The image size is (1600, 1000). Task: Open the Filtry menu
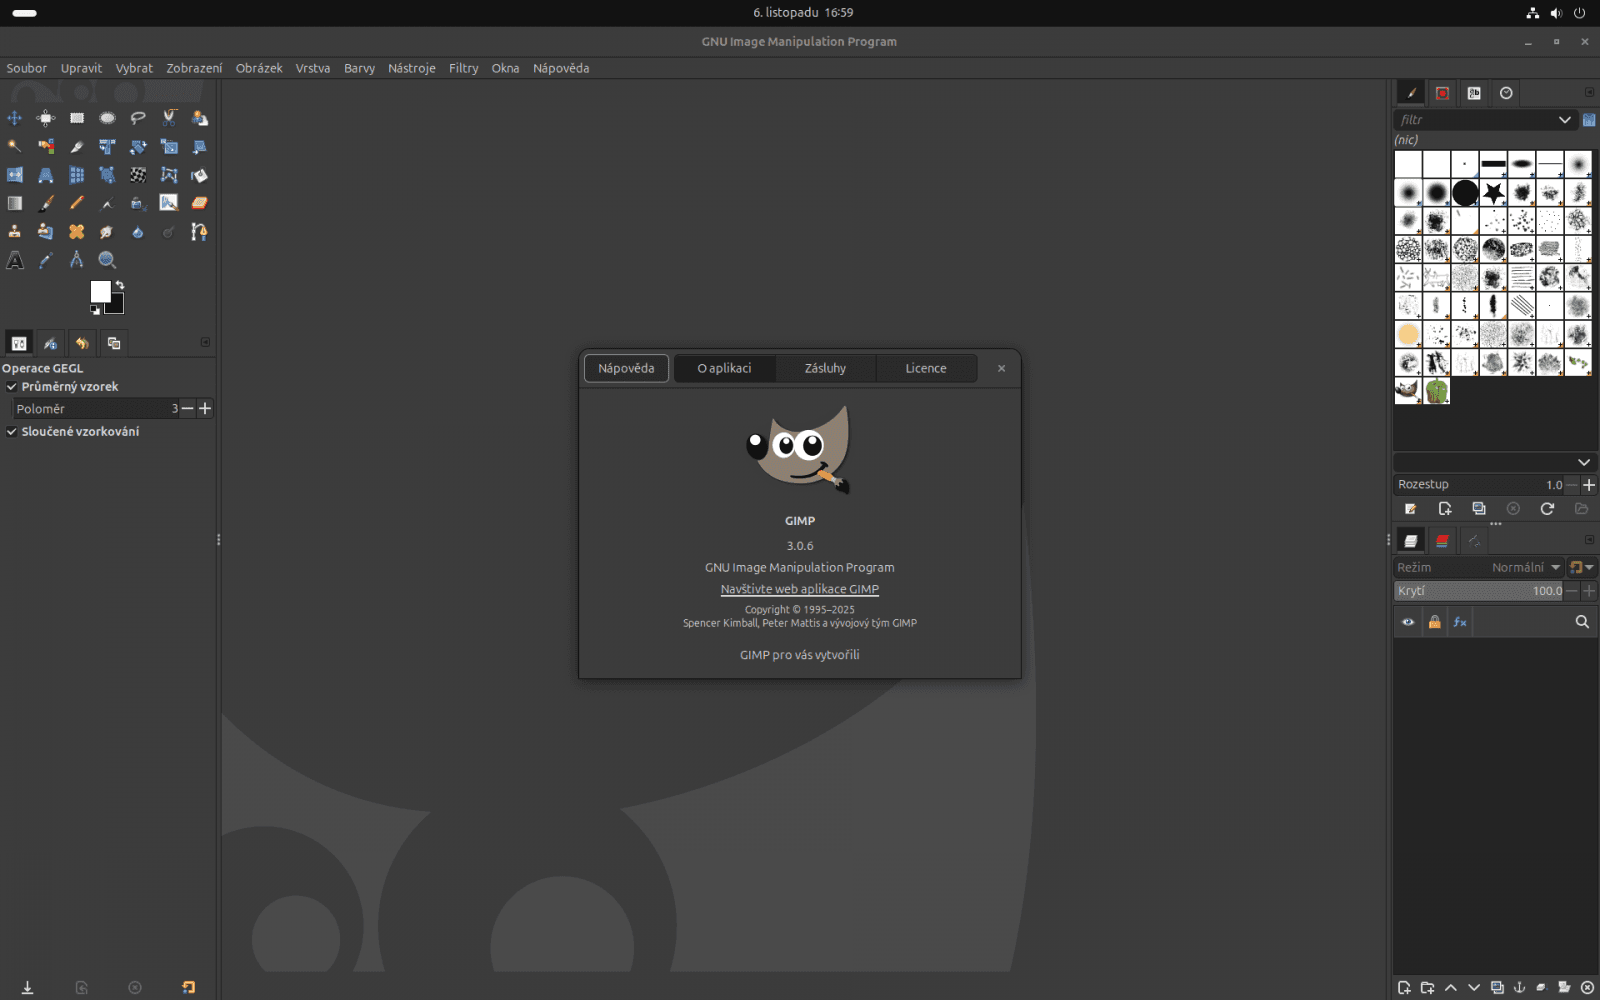click(x=464, y=68)
